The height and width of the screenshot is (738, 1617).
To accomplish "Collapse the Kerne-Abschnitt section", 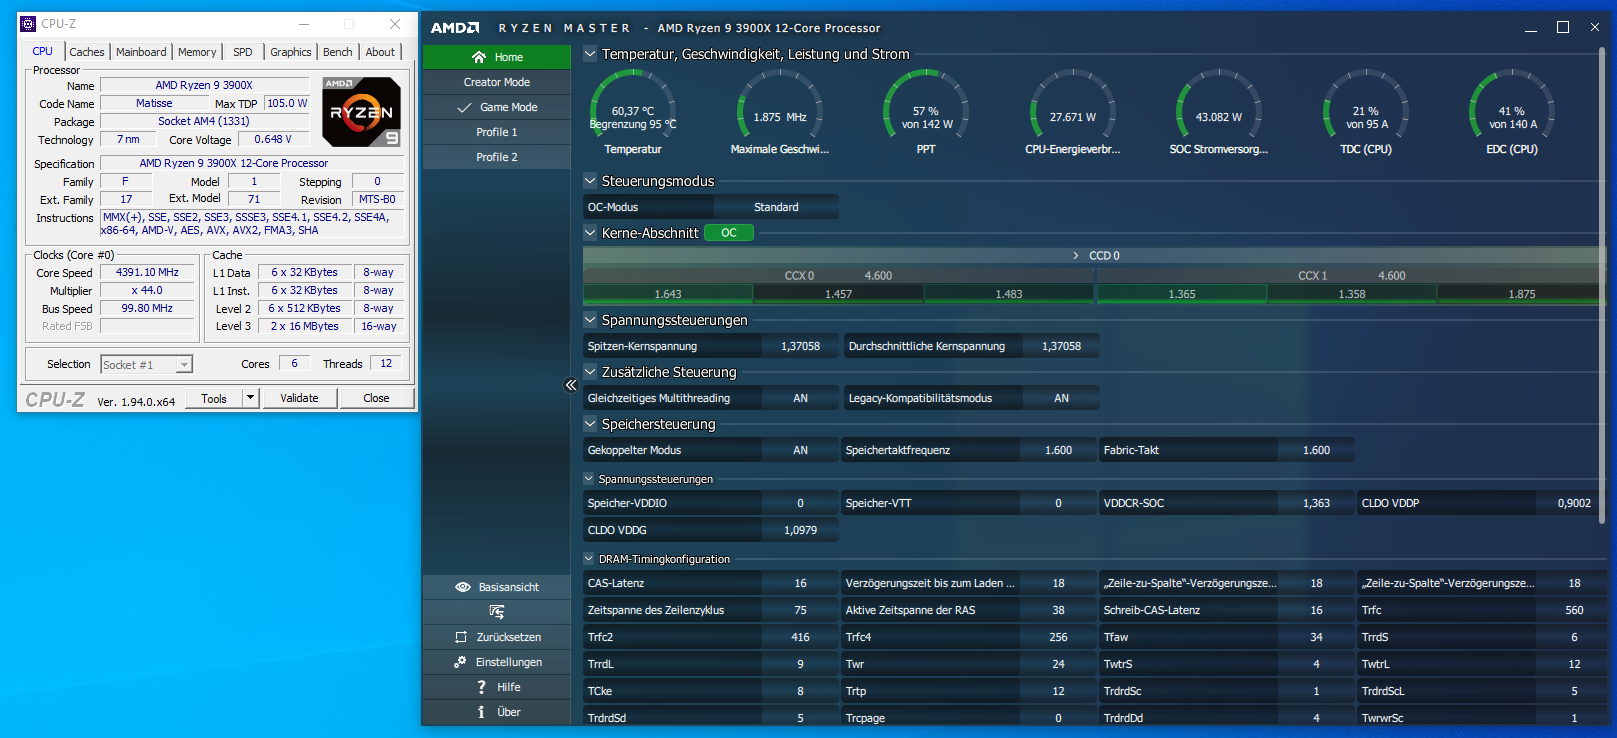I will coord(590,233).
